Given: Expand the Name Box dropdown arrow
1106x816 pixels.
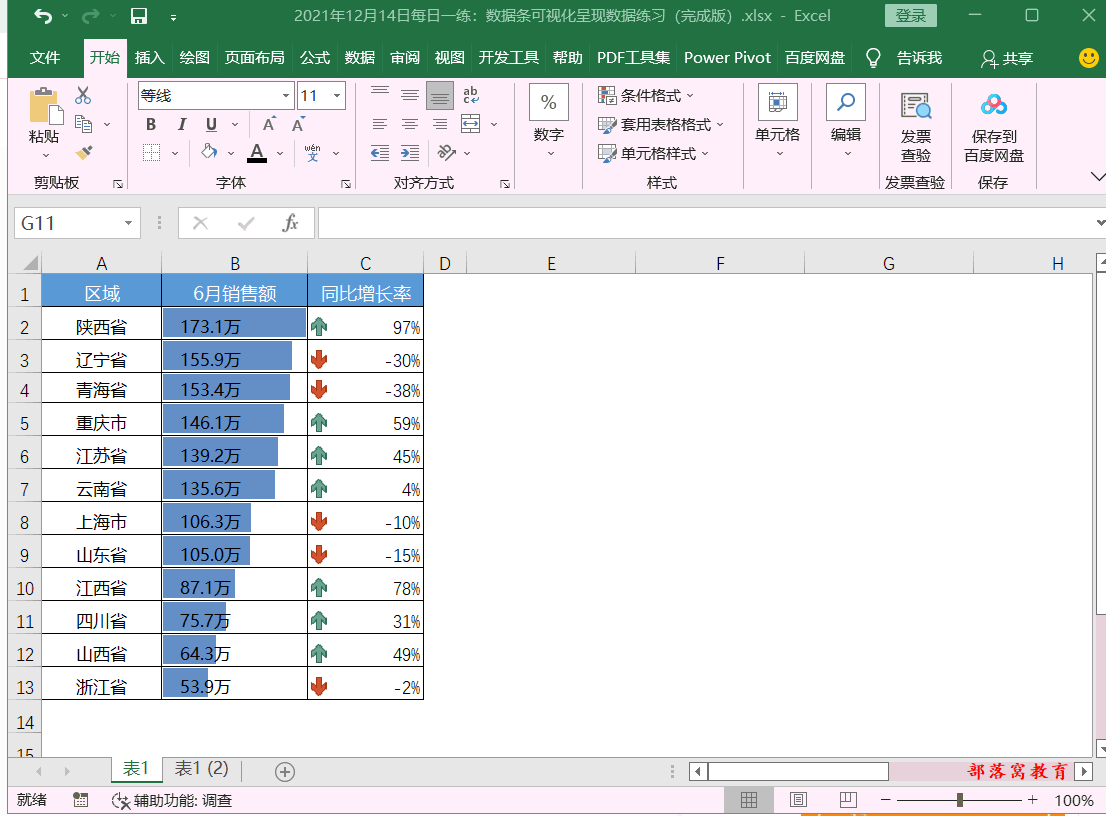Looking at the screenshot, I should (x=128, y=223).
